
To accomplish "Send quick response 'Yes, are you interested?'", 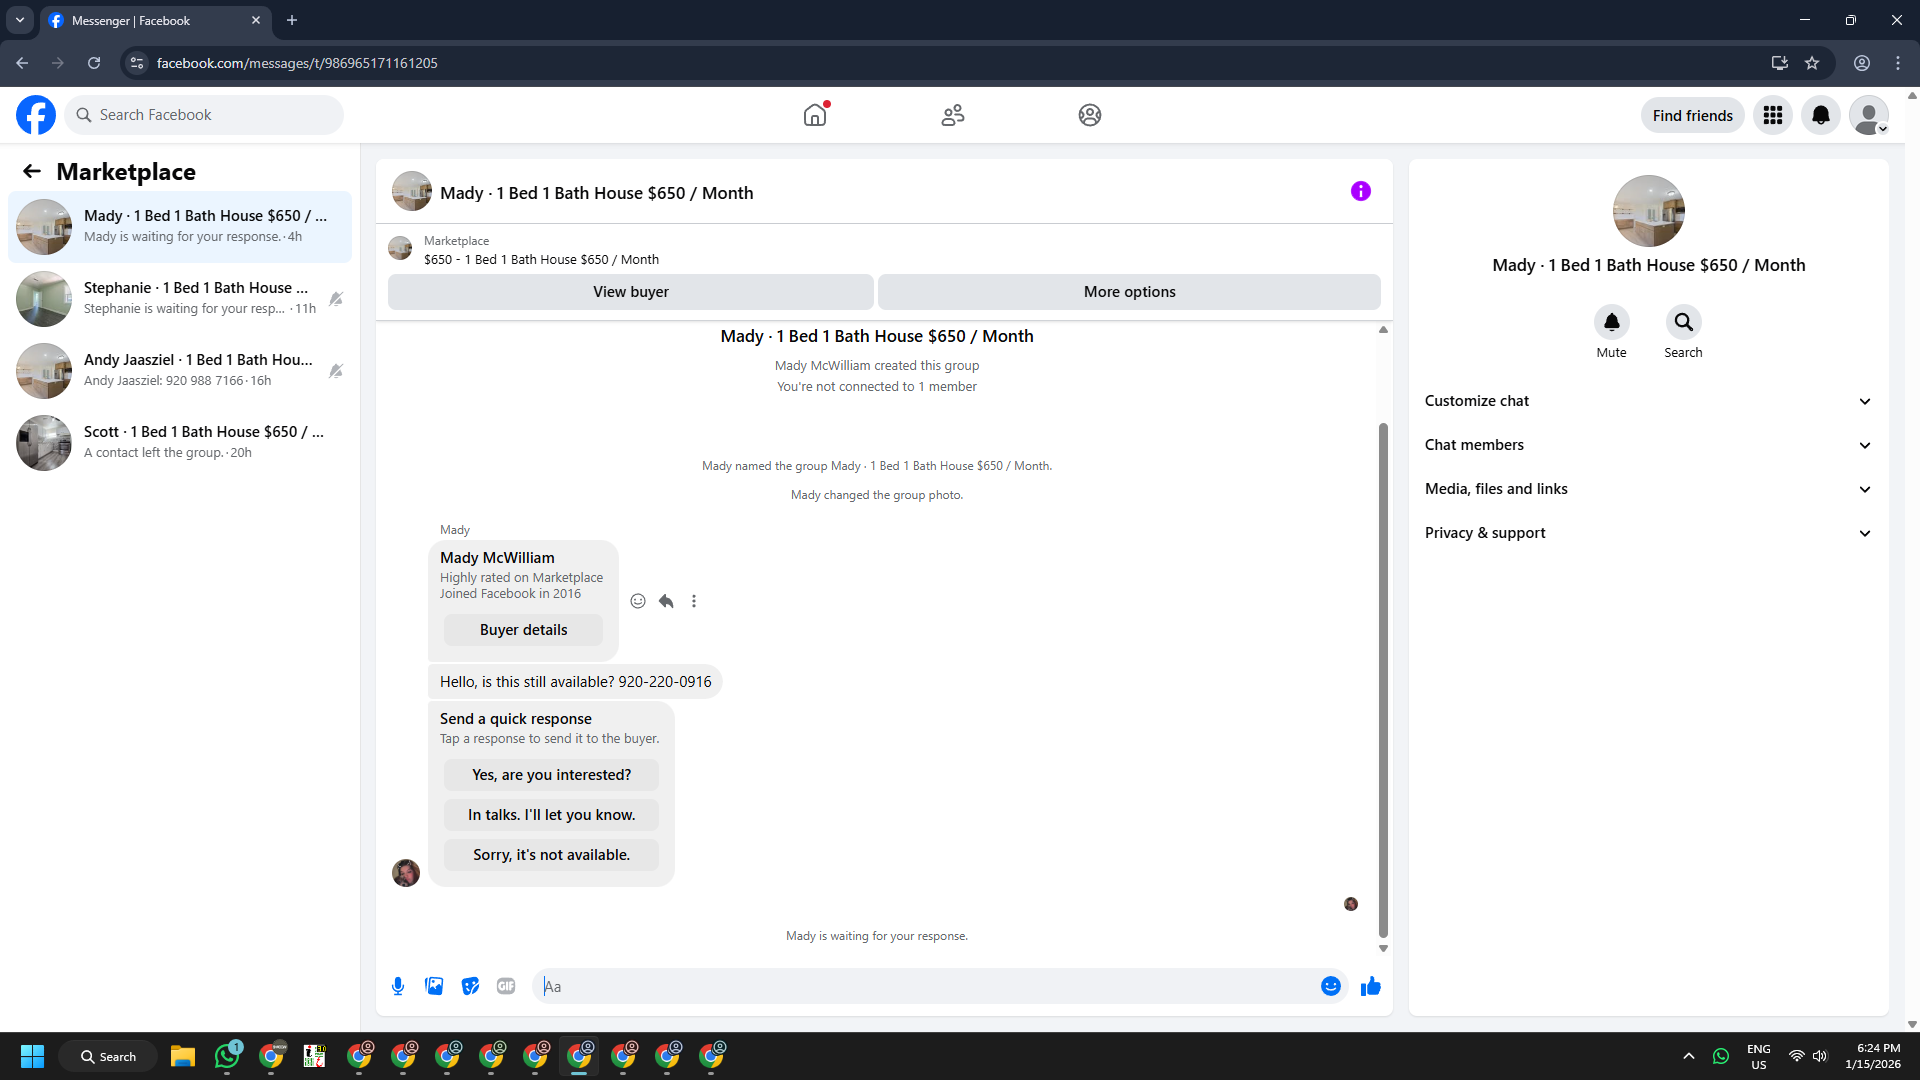I will (x=551, y=775).
